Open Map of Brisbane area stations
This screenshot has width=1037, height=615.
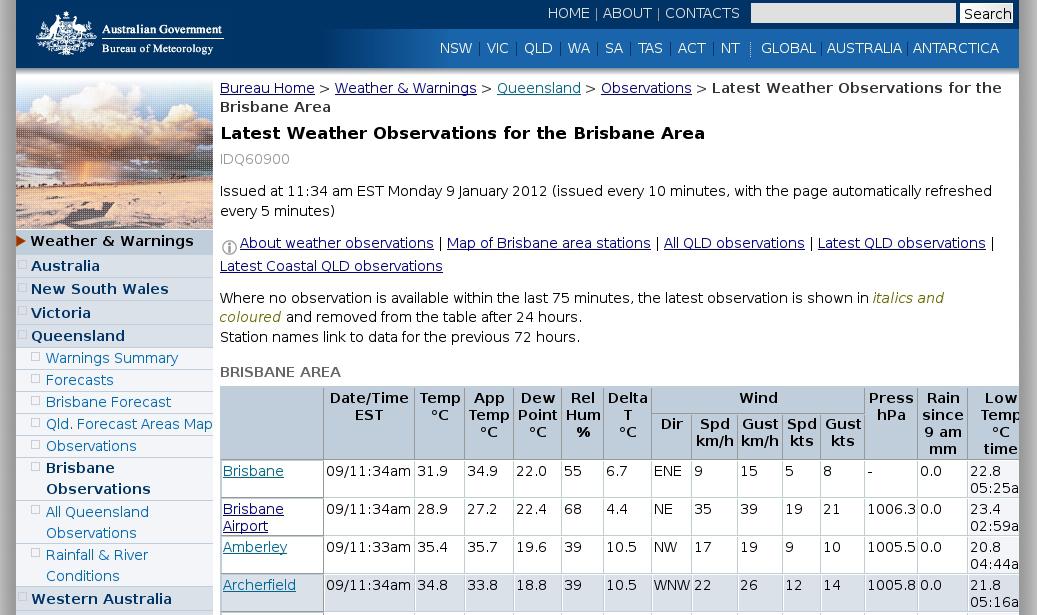pyautogui.click(x=548, y=243)
